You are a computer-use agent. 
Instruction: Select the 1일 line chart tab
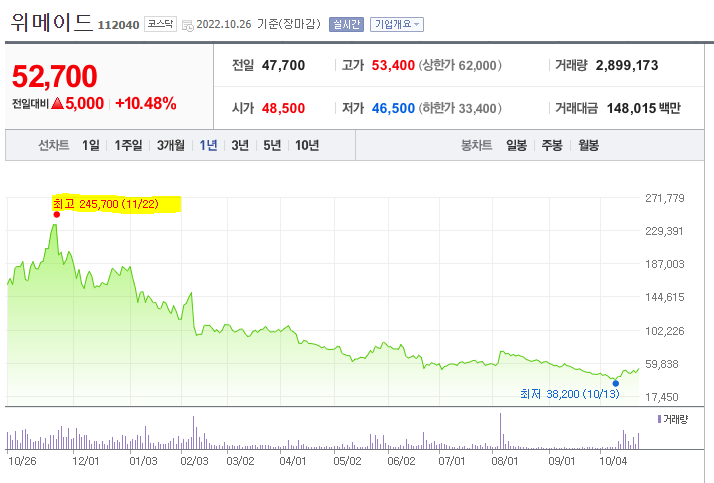point(91,145)
